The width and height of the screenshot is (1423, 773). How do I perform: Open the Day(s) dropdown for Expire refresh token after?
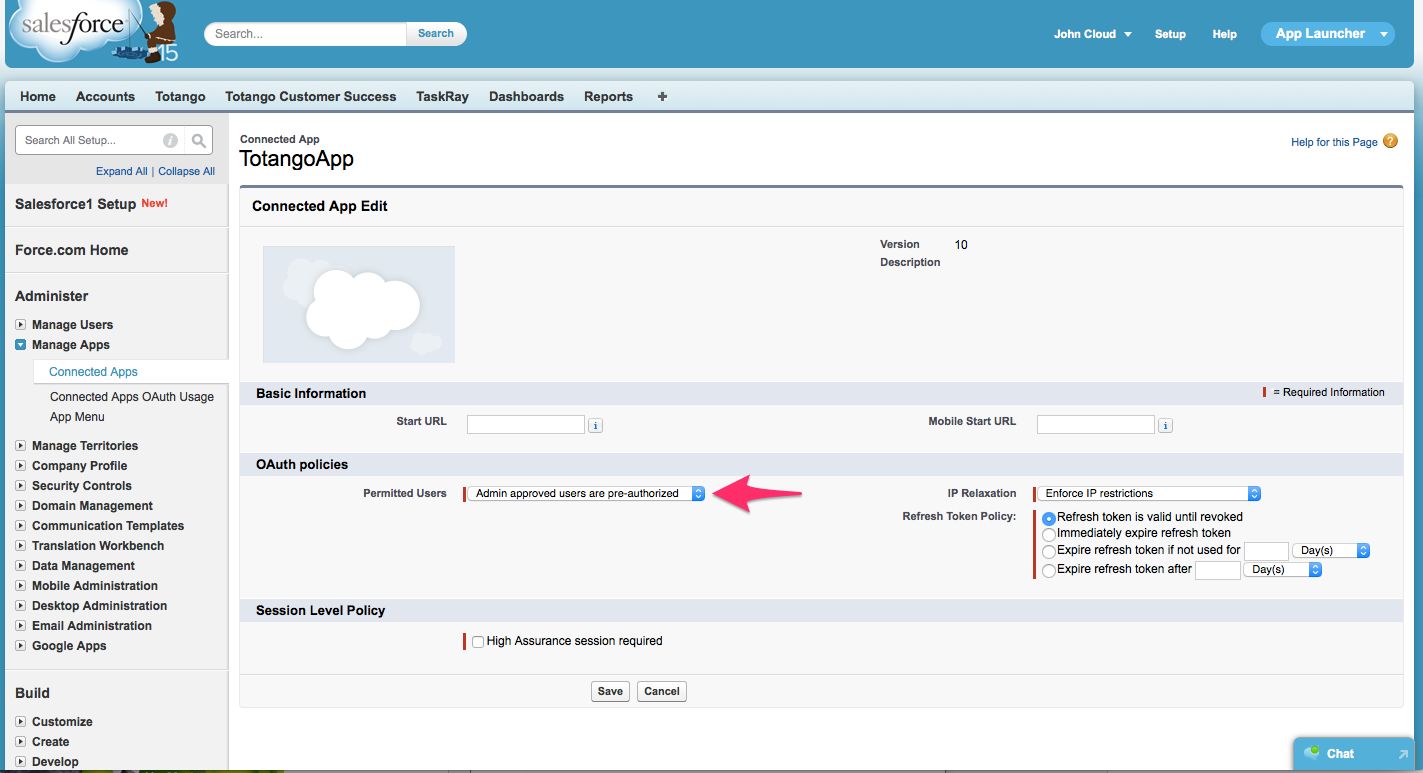[x=1283, y=569]
